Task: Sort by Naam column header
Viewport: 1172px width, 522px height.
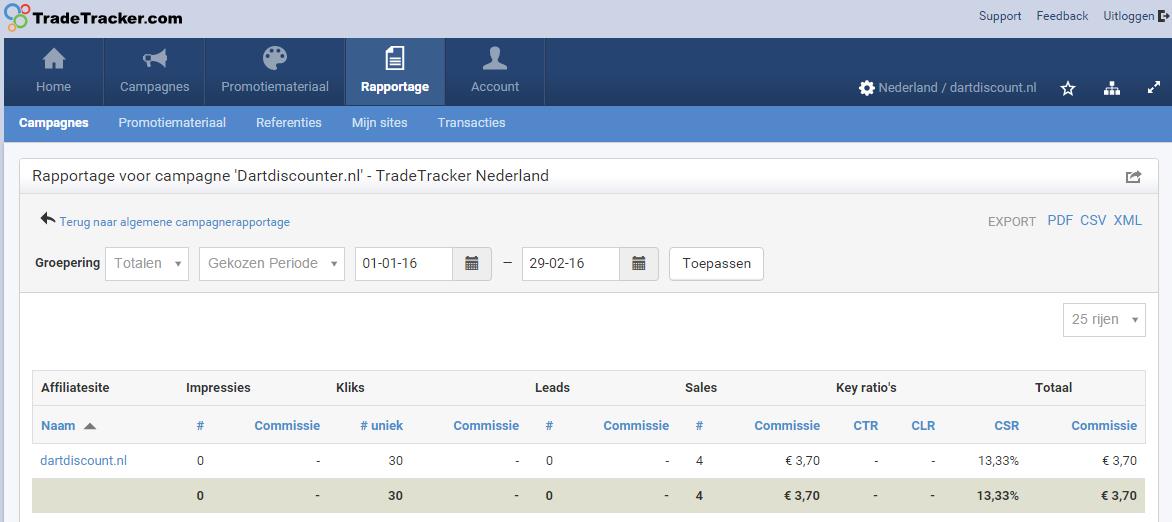Action: (x=58, y=426)
